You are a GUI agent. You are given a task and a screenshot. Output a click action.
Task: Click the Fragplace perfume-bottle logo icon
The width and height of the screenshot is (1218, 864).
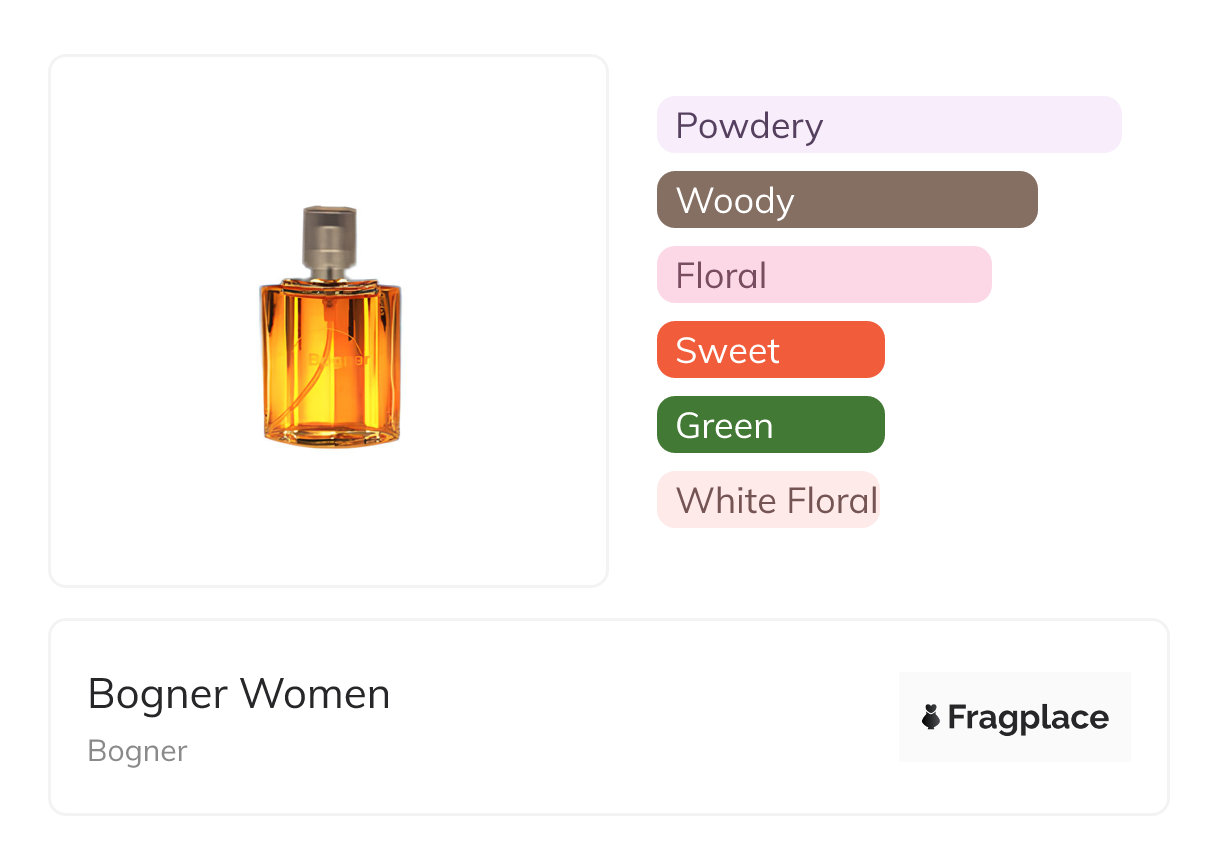931,717
